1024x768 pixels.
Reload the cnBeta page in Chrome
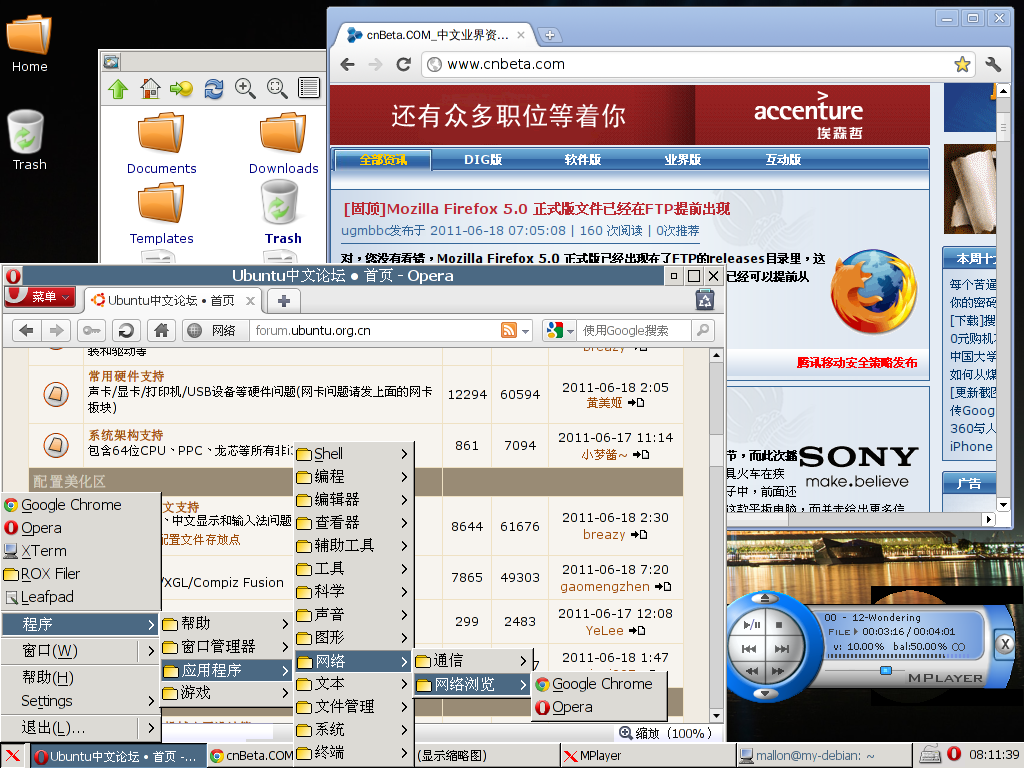[x=404, y=64]
